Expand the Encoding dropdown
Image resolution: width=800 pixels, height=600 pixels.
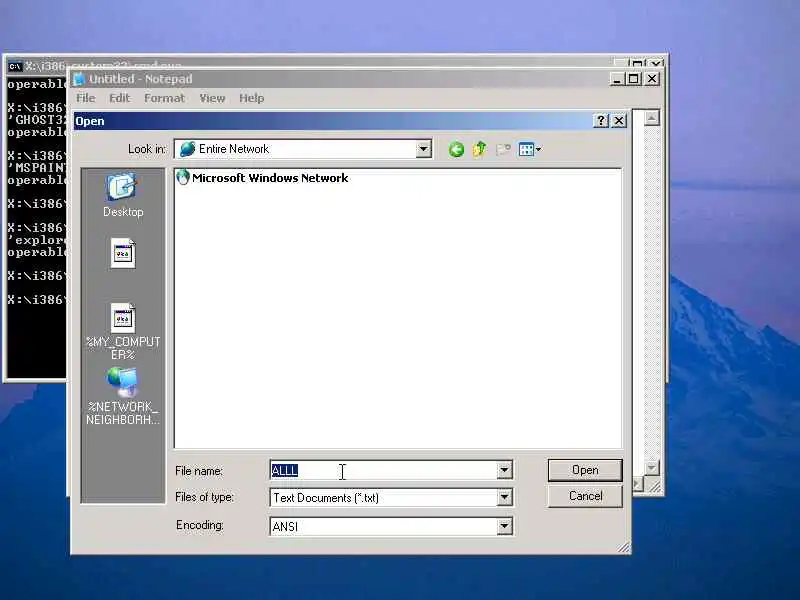point(504,526)
